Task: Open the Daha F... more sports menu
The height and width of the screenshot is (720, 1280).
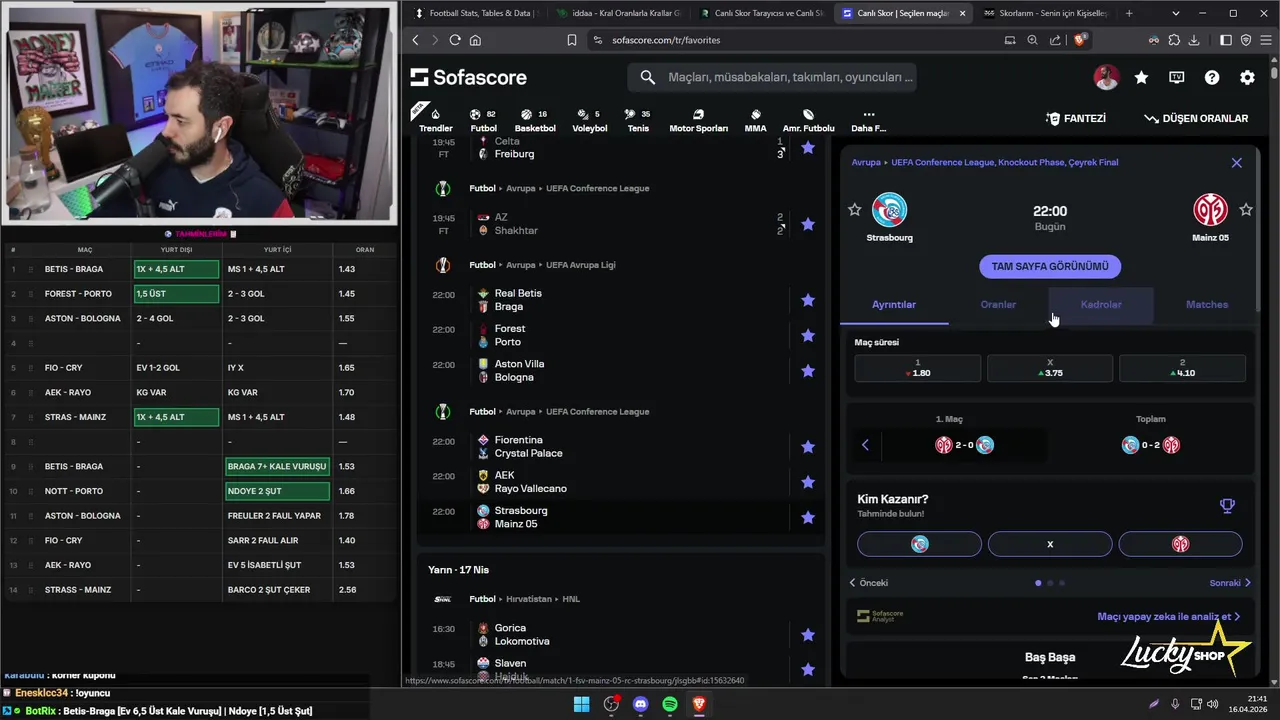Action: pyautogui.click(x=868, y=120)
